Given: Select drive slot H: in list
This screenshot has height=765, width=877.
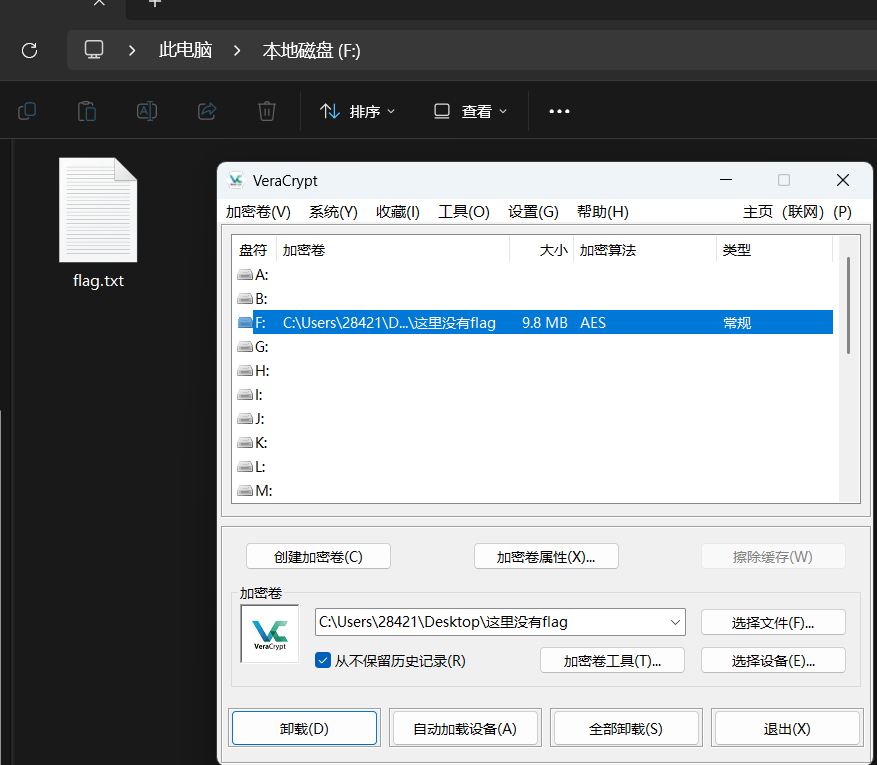Looking at the screenshot, I should 254,371.
